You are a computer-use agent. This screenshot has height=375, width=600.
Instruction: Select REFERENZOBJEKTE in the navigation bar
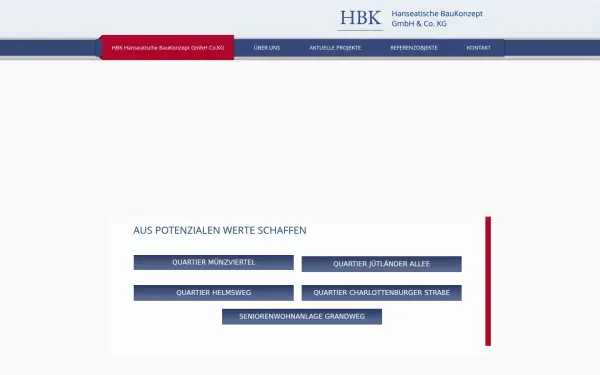click(414, 48)
